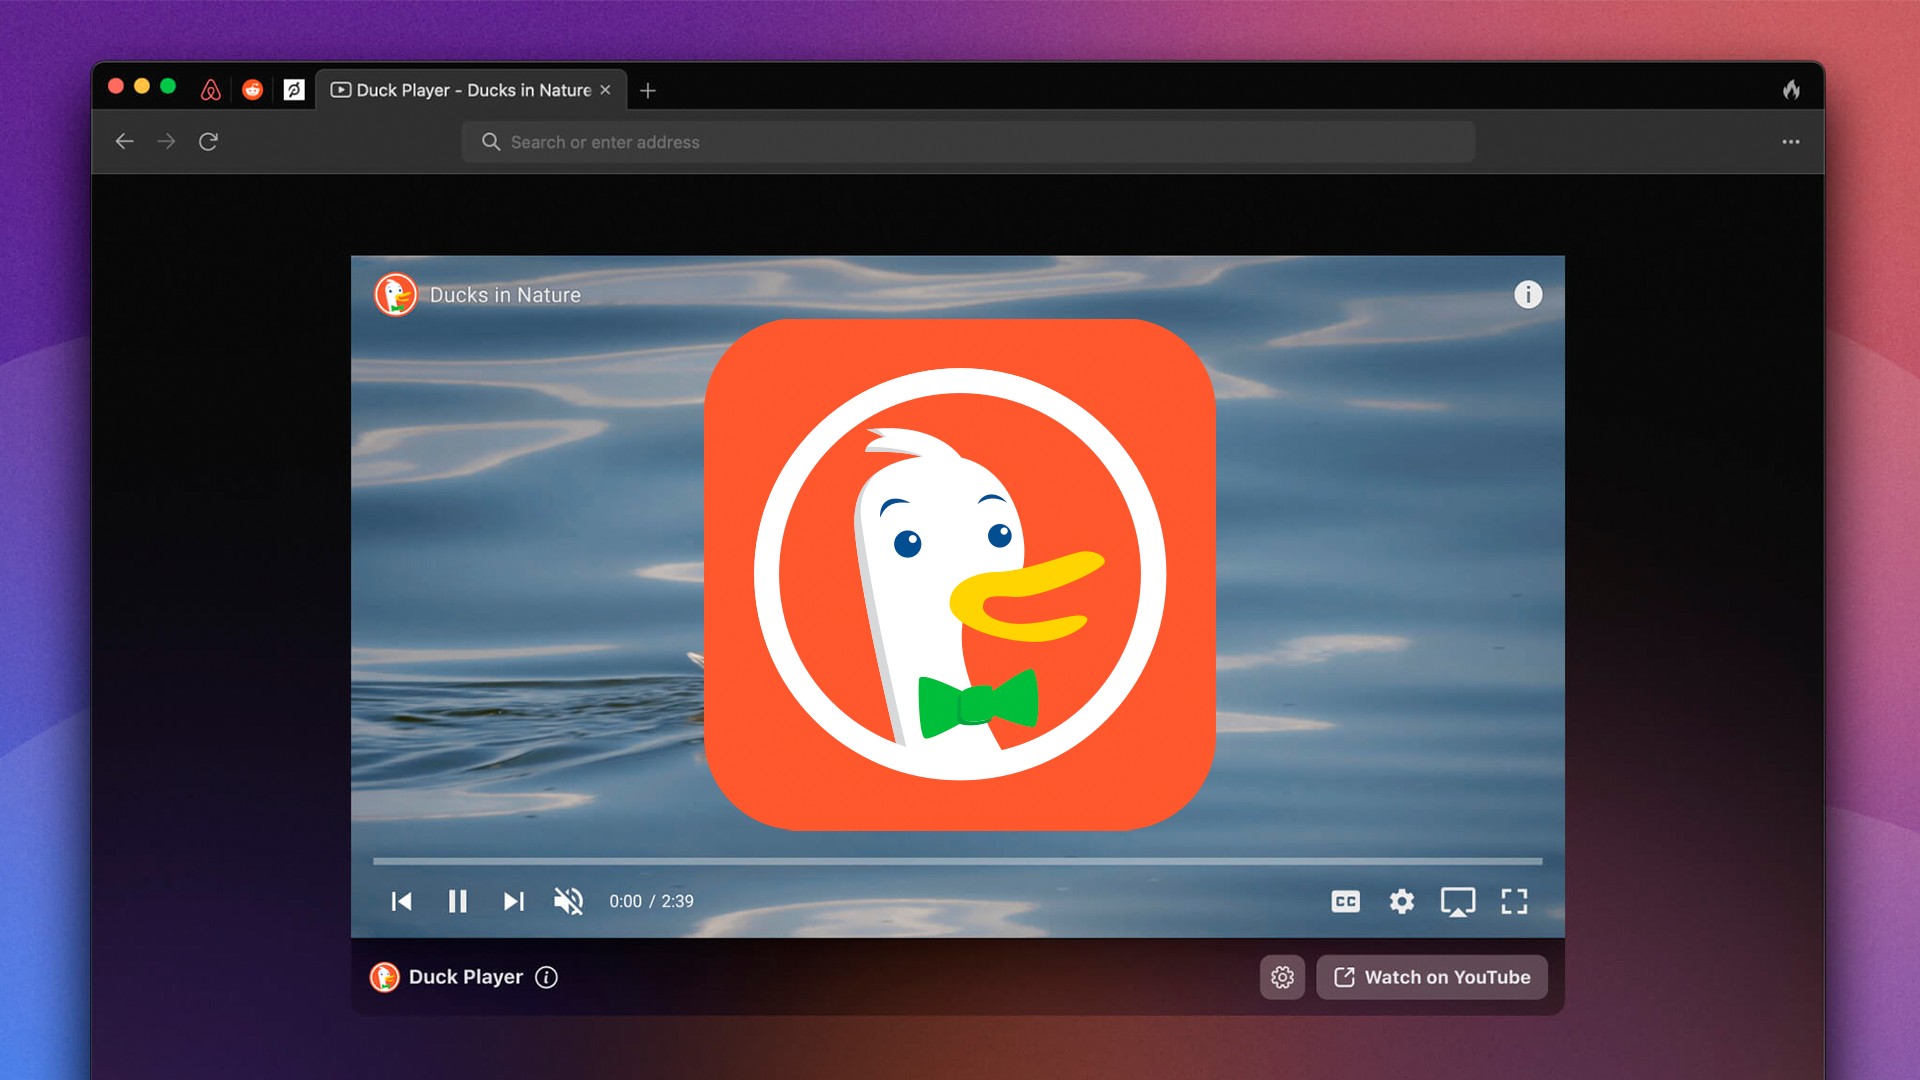Enter fullscreen mode
Viewport: 1920px width, 1080px height.
1514,901
